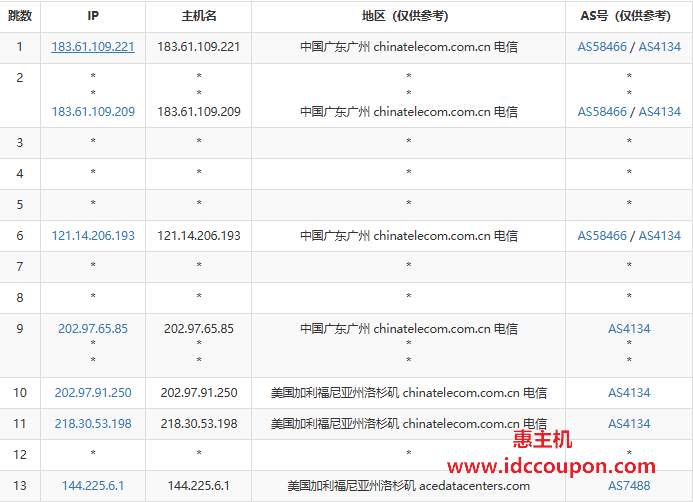This screenshot has width=693, height=502.
Task: Click AS4134 link in hop 9 row
Action: [629, 329]
